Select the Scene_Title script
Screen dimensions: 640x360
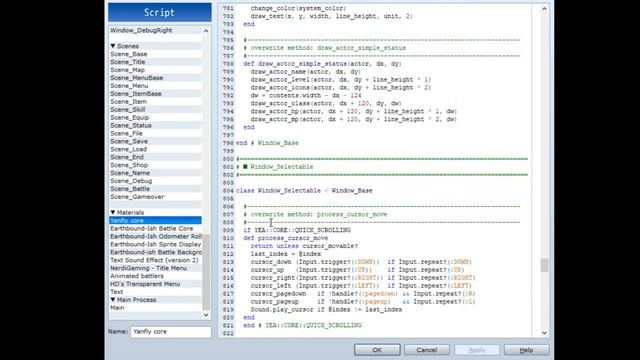(x=156, y=62)
